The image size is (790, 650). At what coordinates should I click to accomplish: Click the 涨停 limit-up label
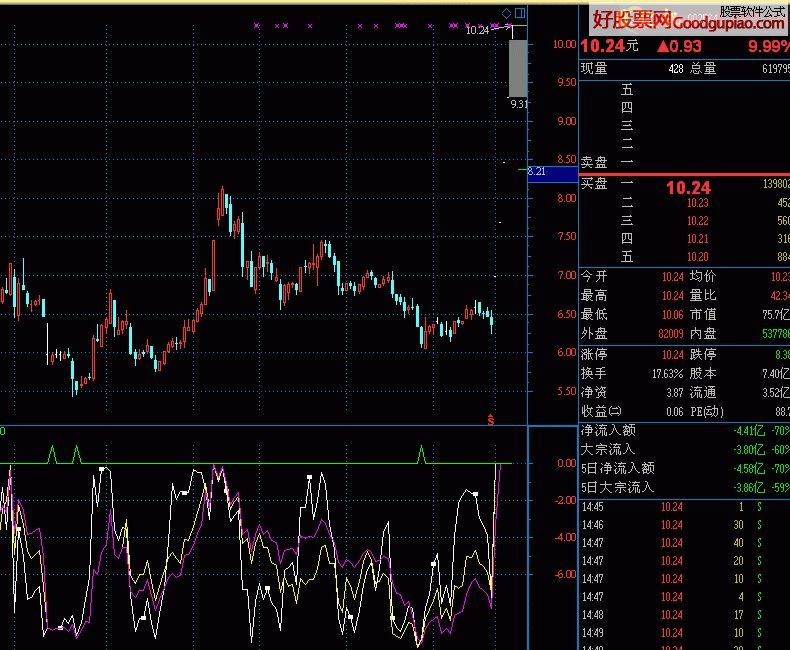pyautogui.click(x=594, y=354)
